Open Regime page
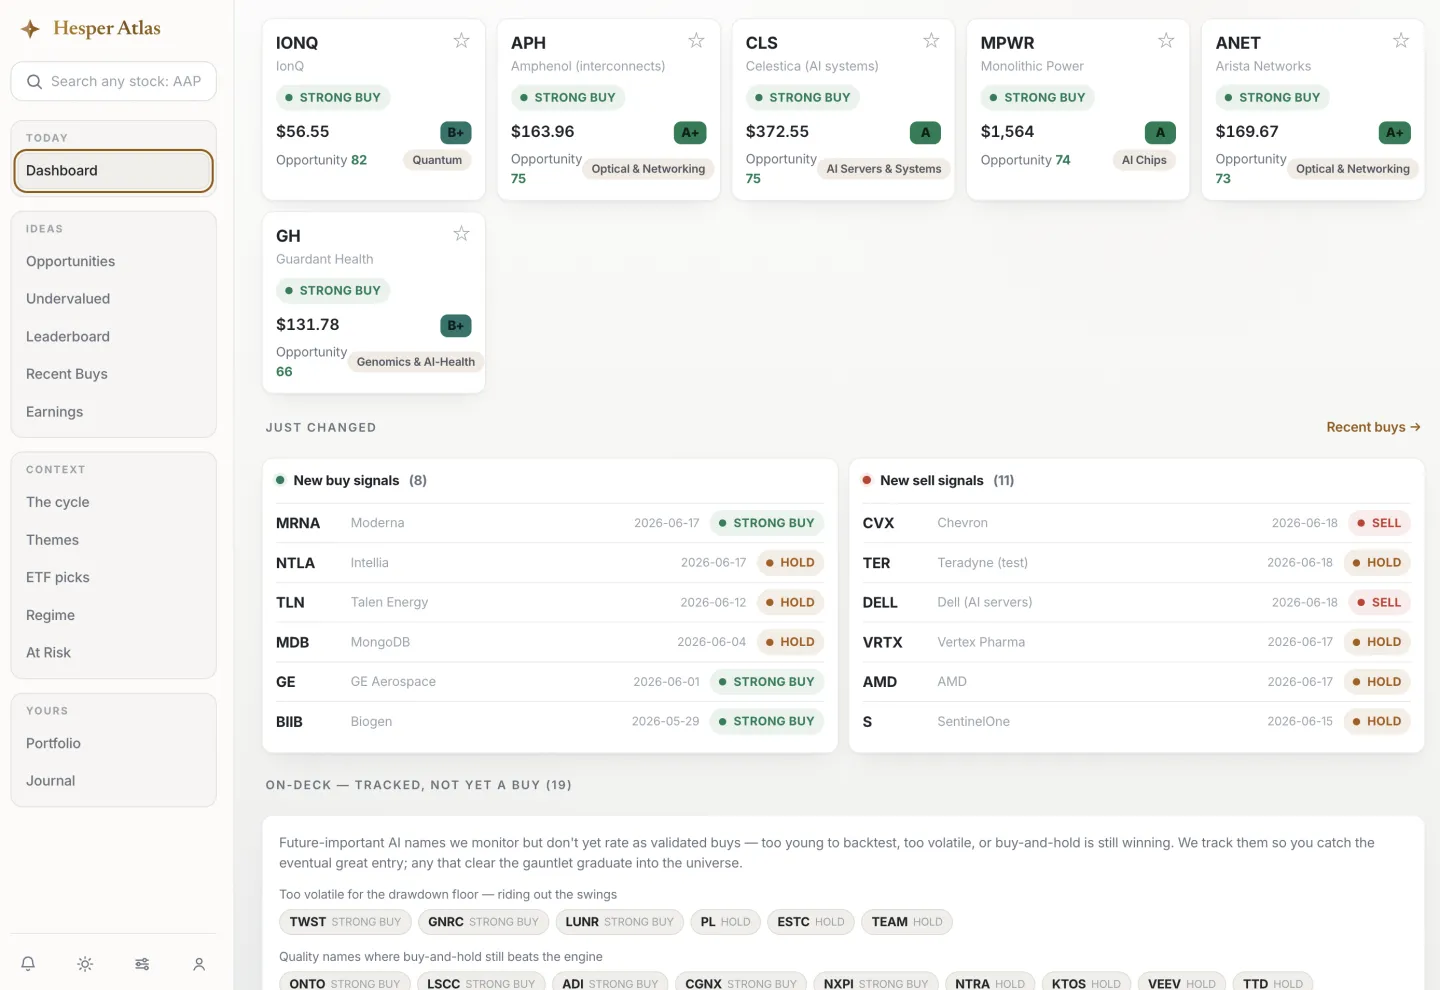Image resolution: width=1440 pixels, height=990 pixels. tap(114, 615)
